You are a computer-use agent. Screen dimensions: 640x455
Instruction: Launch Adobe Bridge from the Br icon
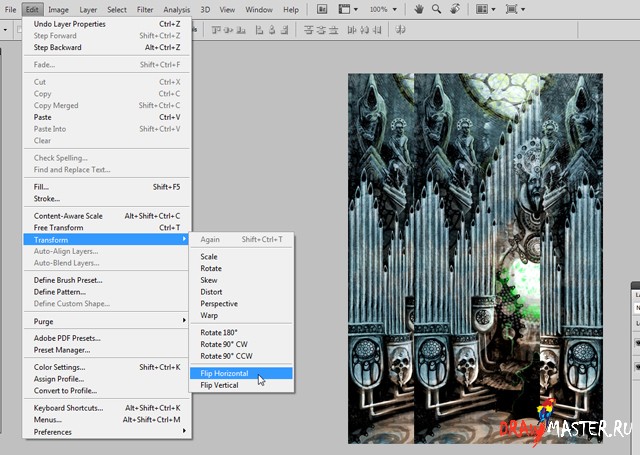coord(322,9)
